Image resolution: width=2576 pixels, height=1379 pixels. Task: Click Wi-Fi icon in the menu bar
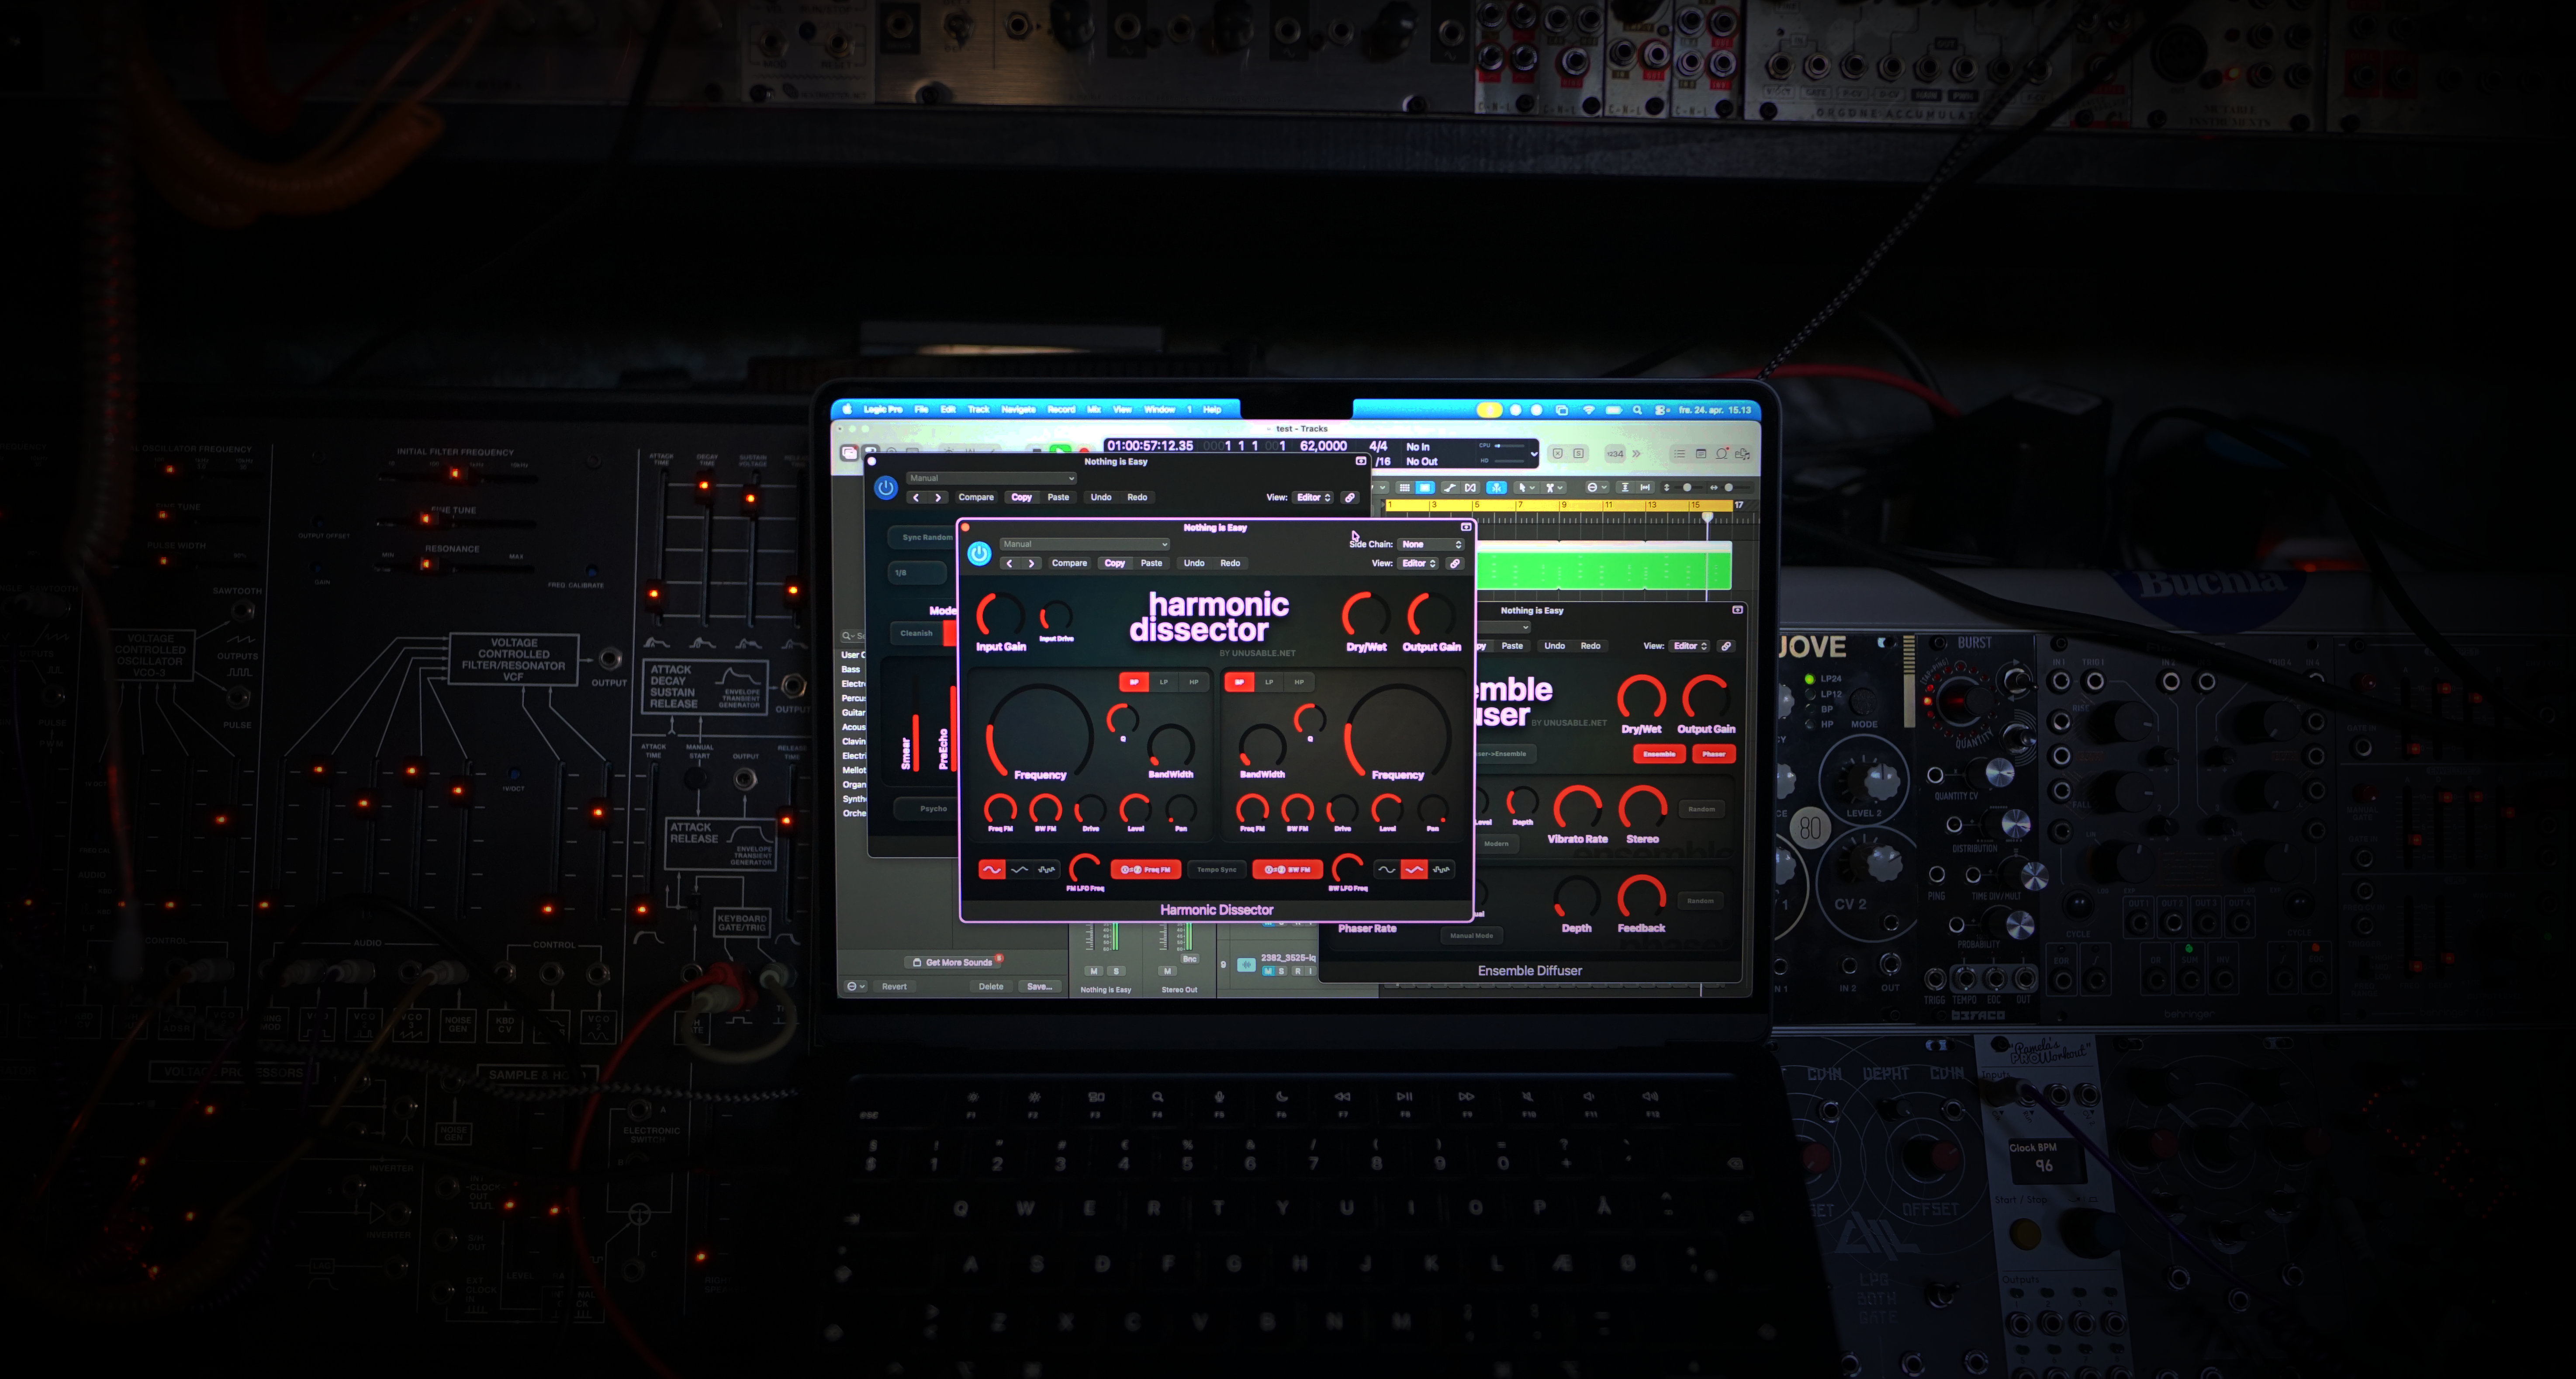point(1589,410)
